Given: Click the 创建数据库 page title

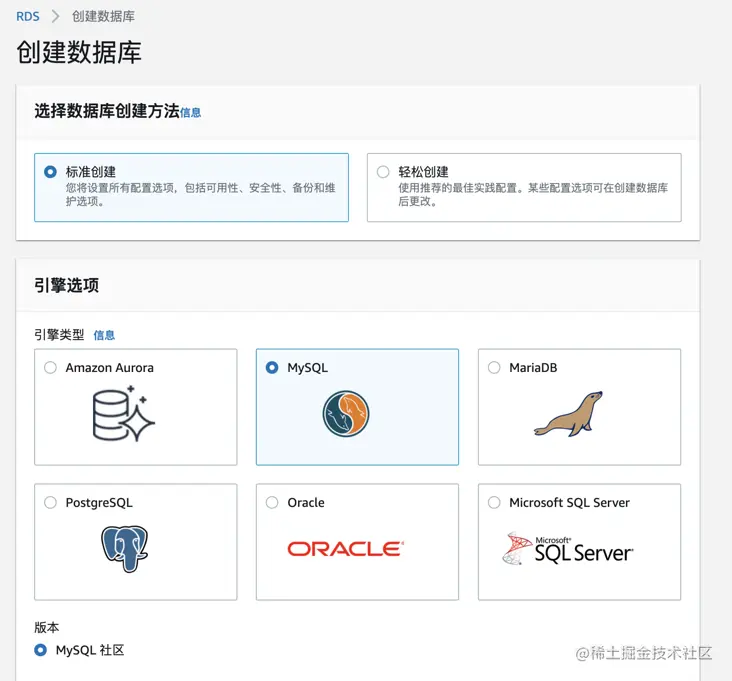Looking at the screenshot, I should 79,52.
